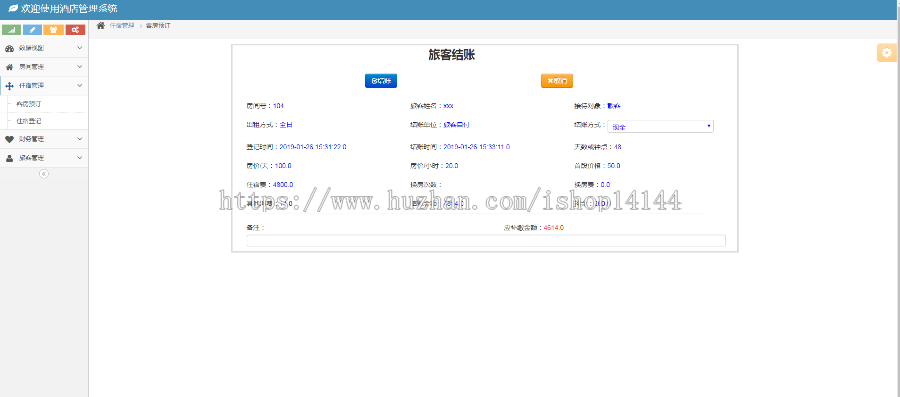Click the leaf logo in header

[x=13, y=9]
